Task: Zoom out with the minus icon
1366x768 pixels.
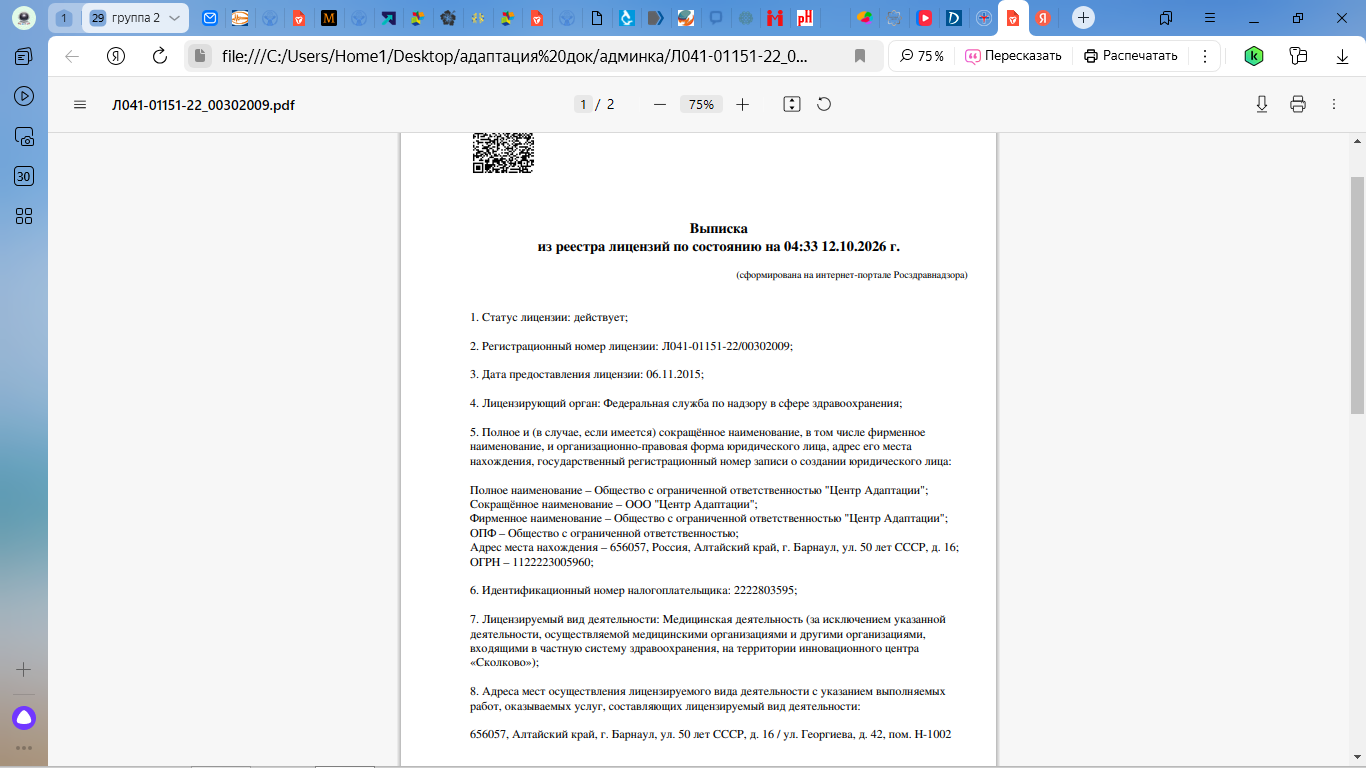Action: click(660, 104)
